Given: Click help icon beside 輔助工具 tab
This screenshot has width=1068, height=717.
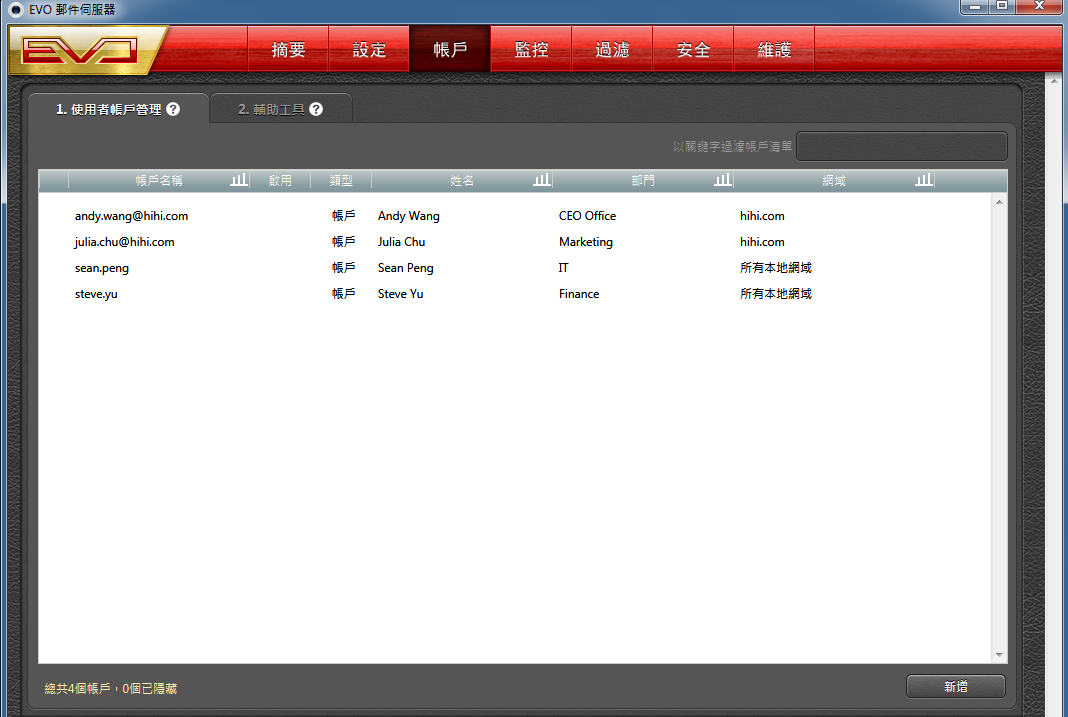Looking at the screenshot, I should coord(316,109).
